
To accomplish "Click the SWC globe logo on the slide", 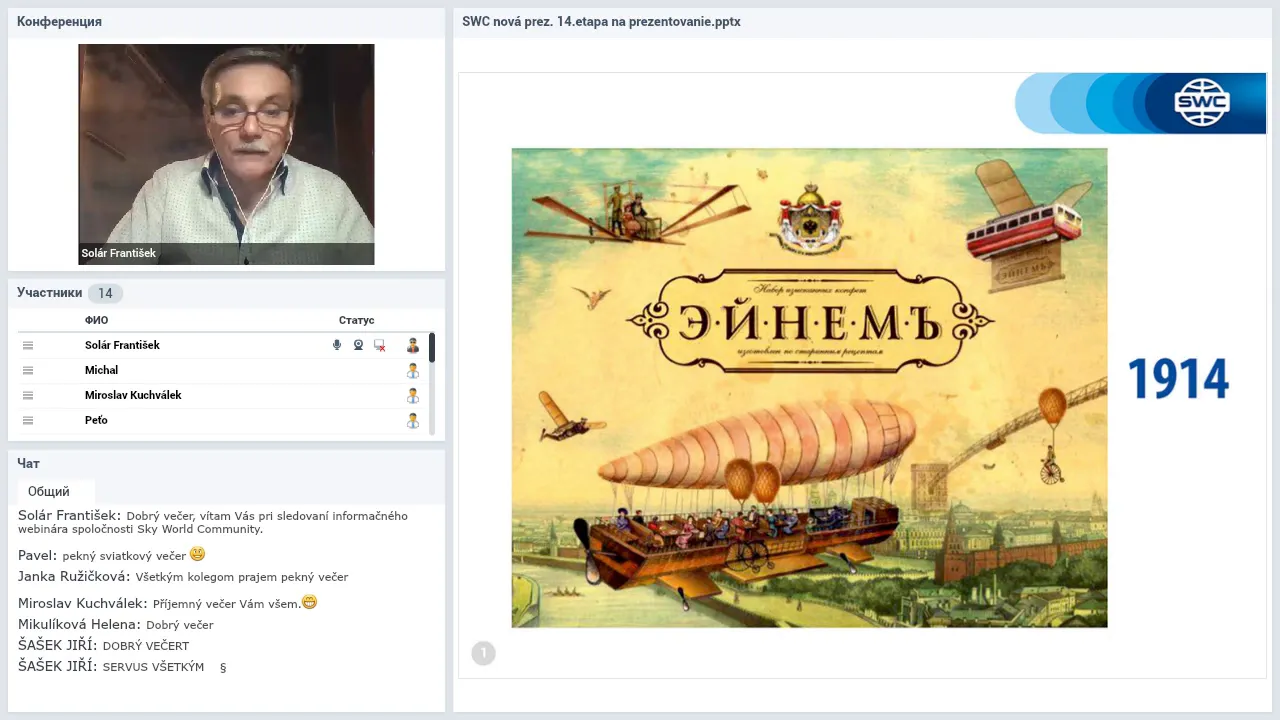I will (x=1202, y=102).
